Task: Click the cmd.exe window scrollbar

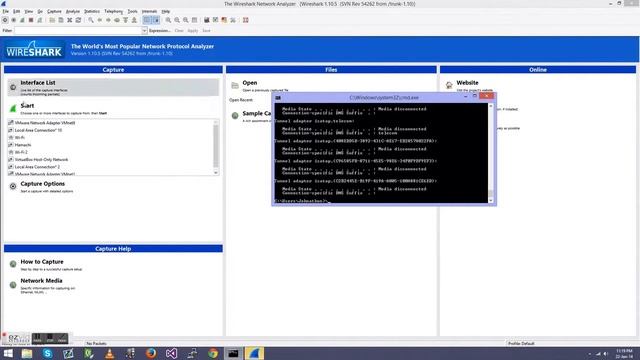Action: [491, 153]
